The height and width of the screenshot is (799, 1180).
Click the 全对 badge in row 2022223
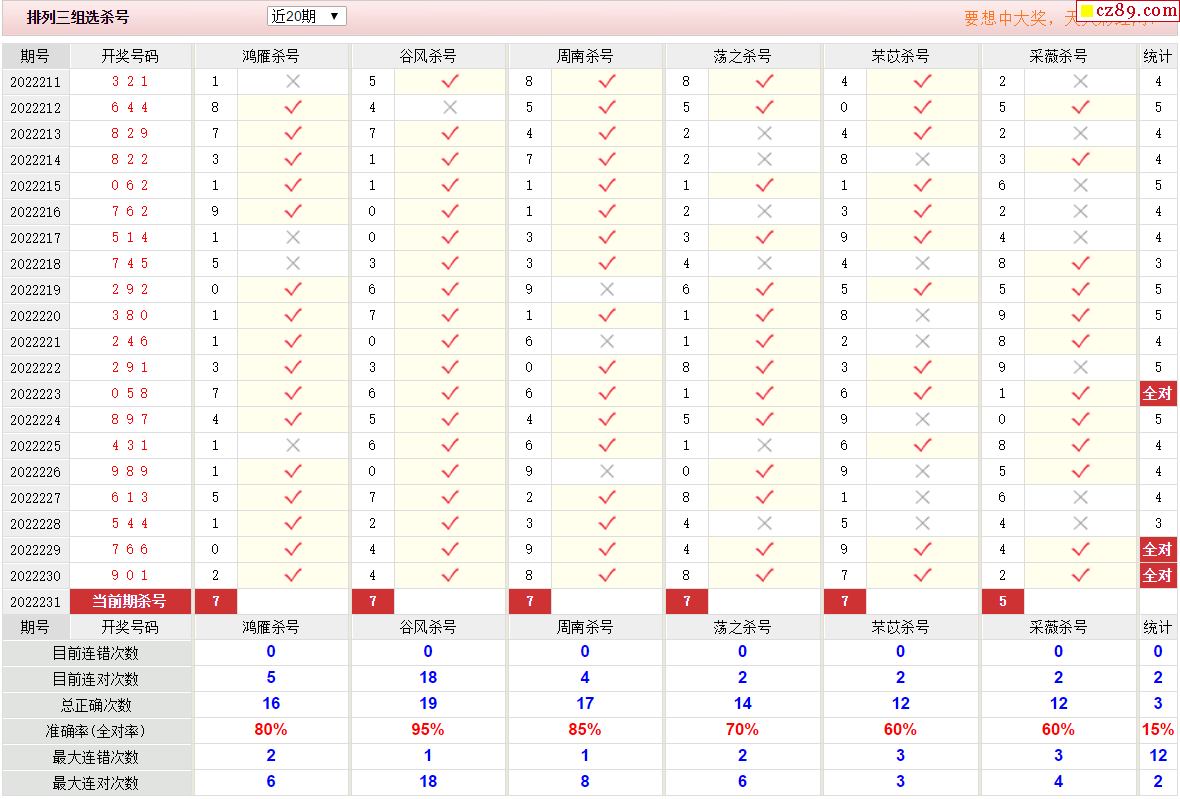coord(1157,393)
